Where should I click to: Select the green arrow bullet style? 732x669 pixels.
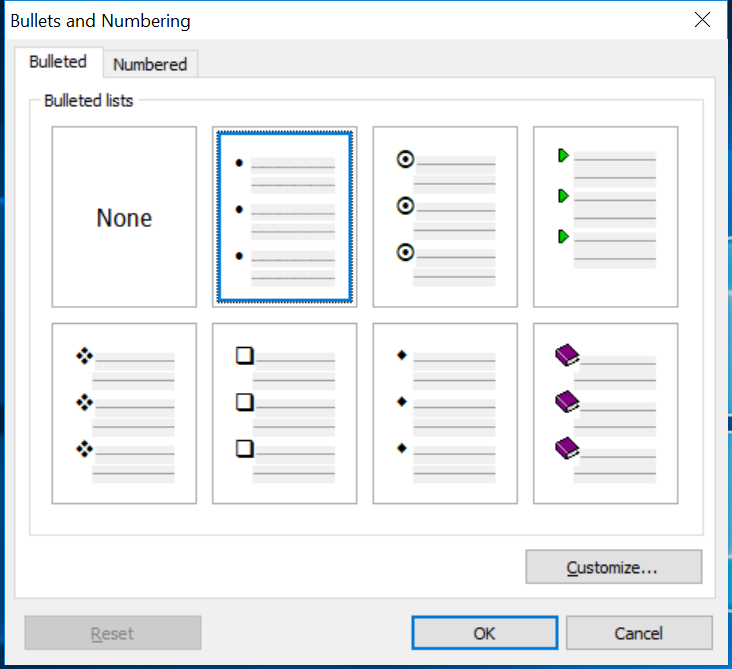(605, 217)
